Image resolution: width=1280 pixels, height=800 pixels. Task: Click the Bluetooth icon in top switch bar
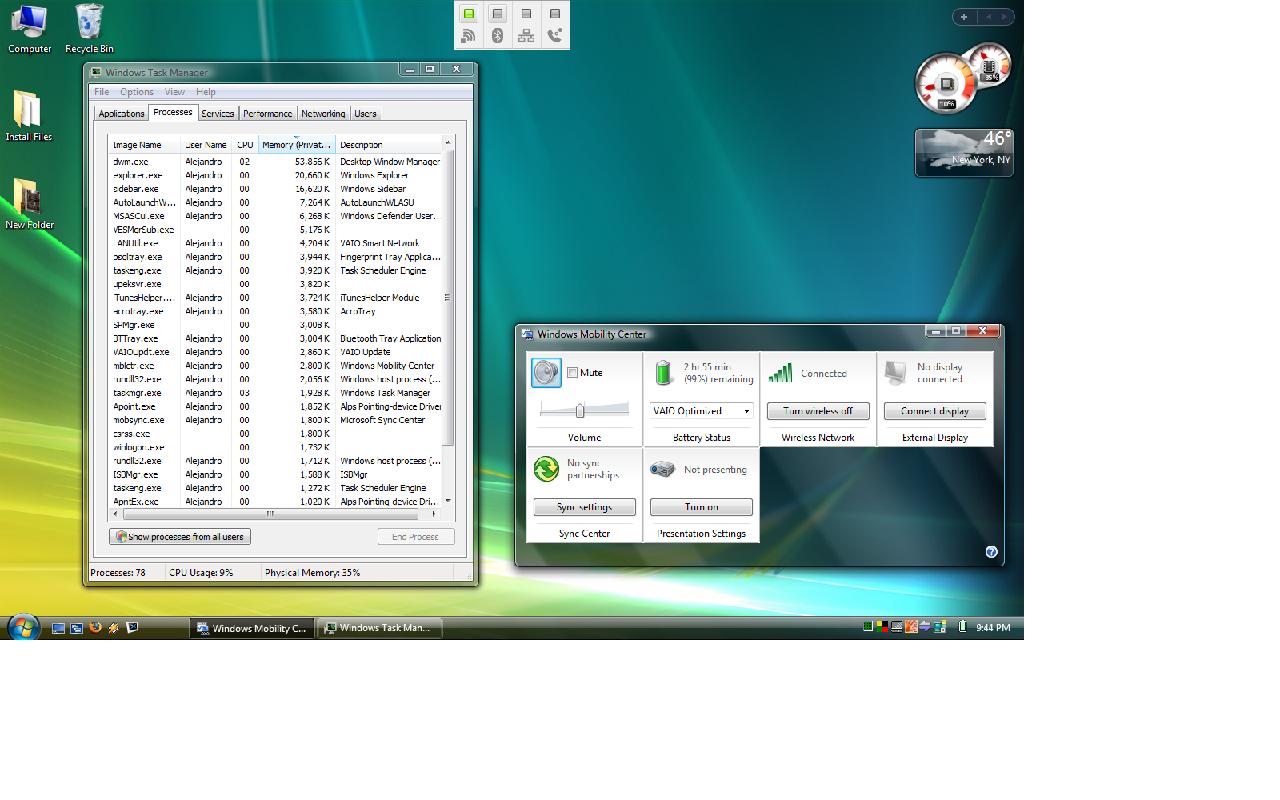(x=497, y=36)
